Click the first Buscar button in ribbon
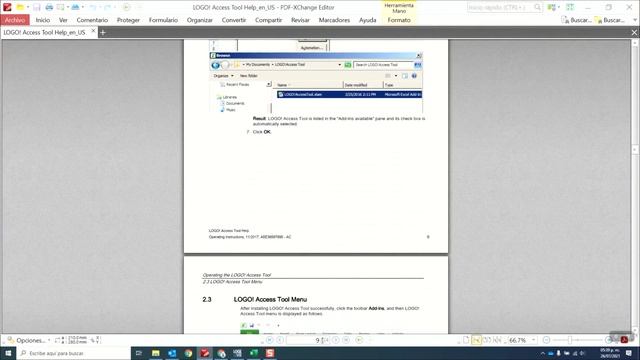Image resolution: width=640 pixels, height=360 pixels. click(x=576, y=20)
